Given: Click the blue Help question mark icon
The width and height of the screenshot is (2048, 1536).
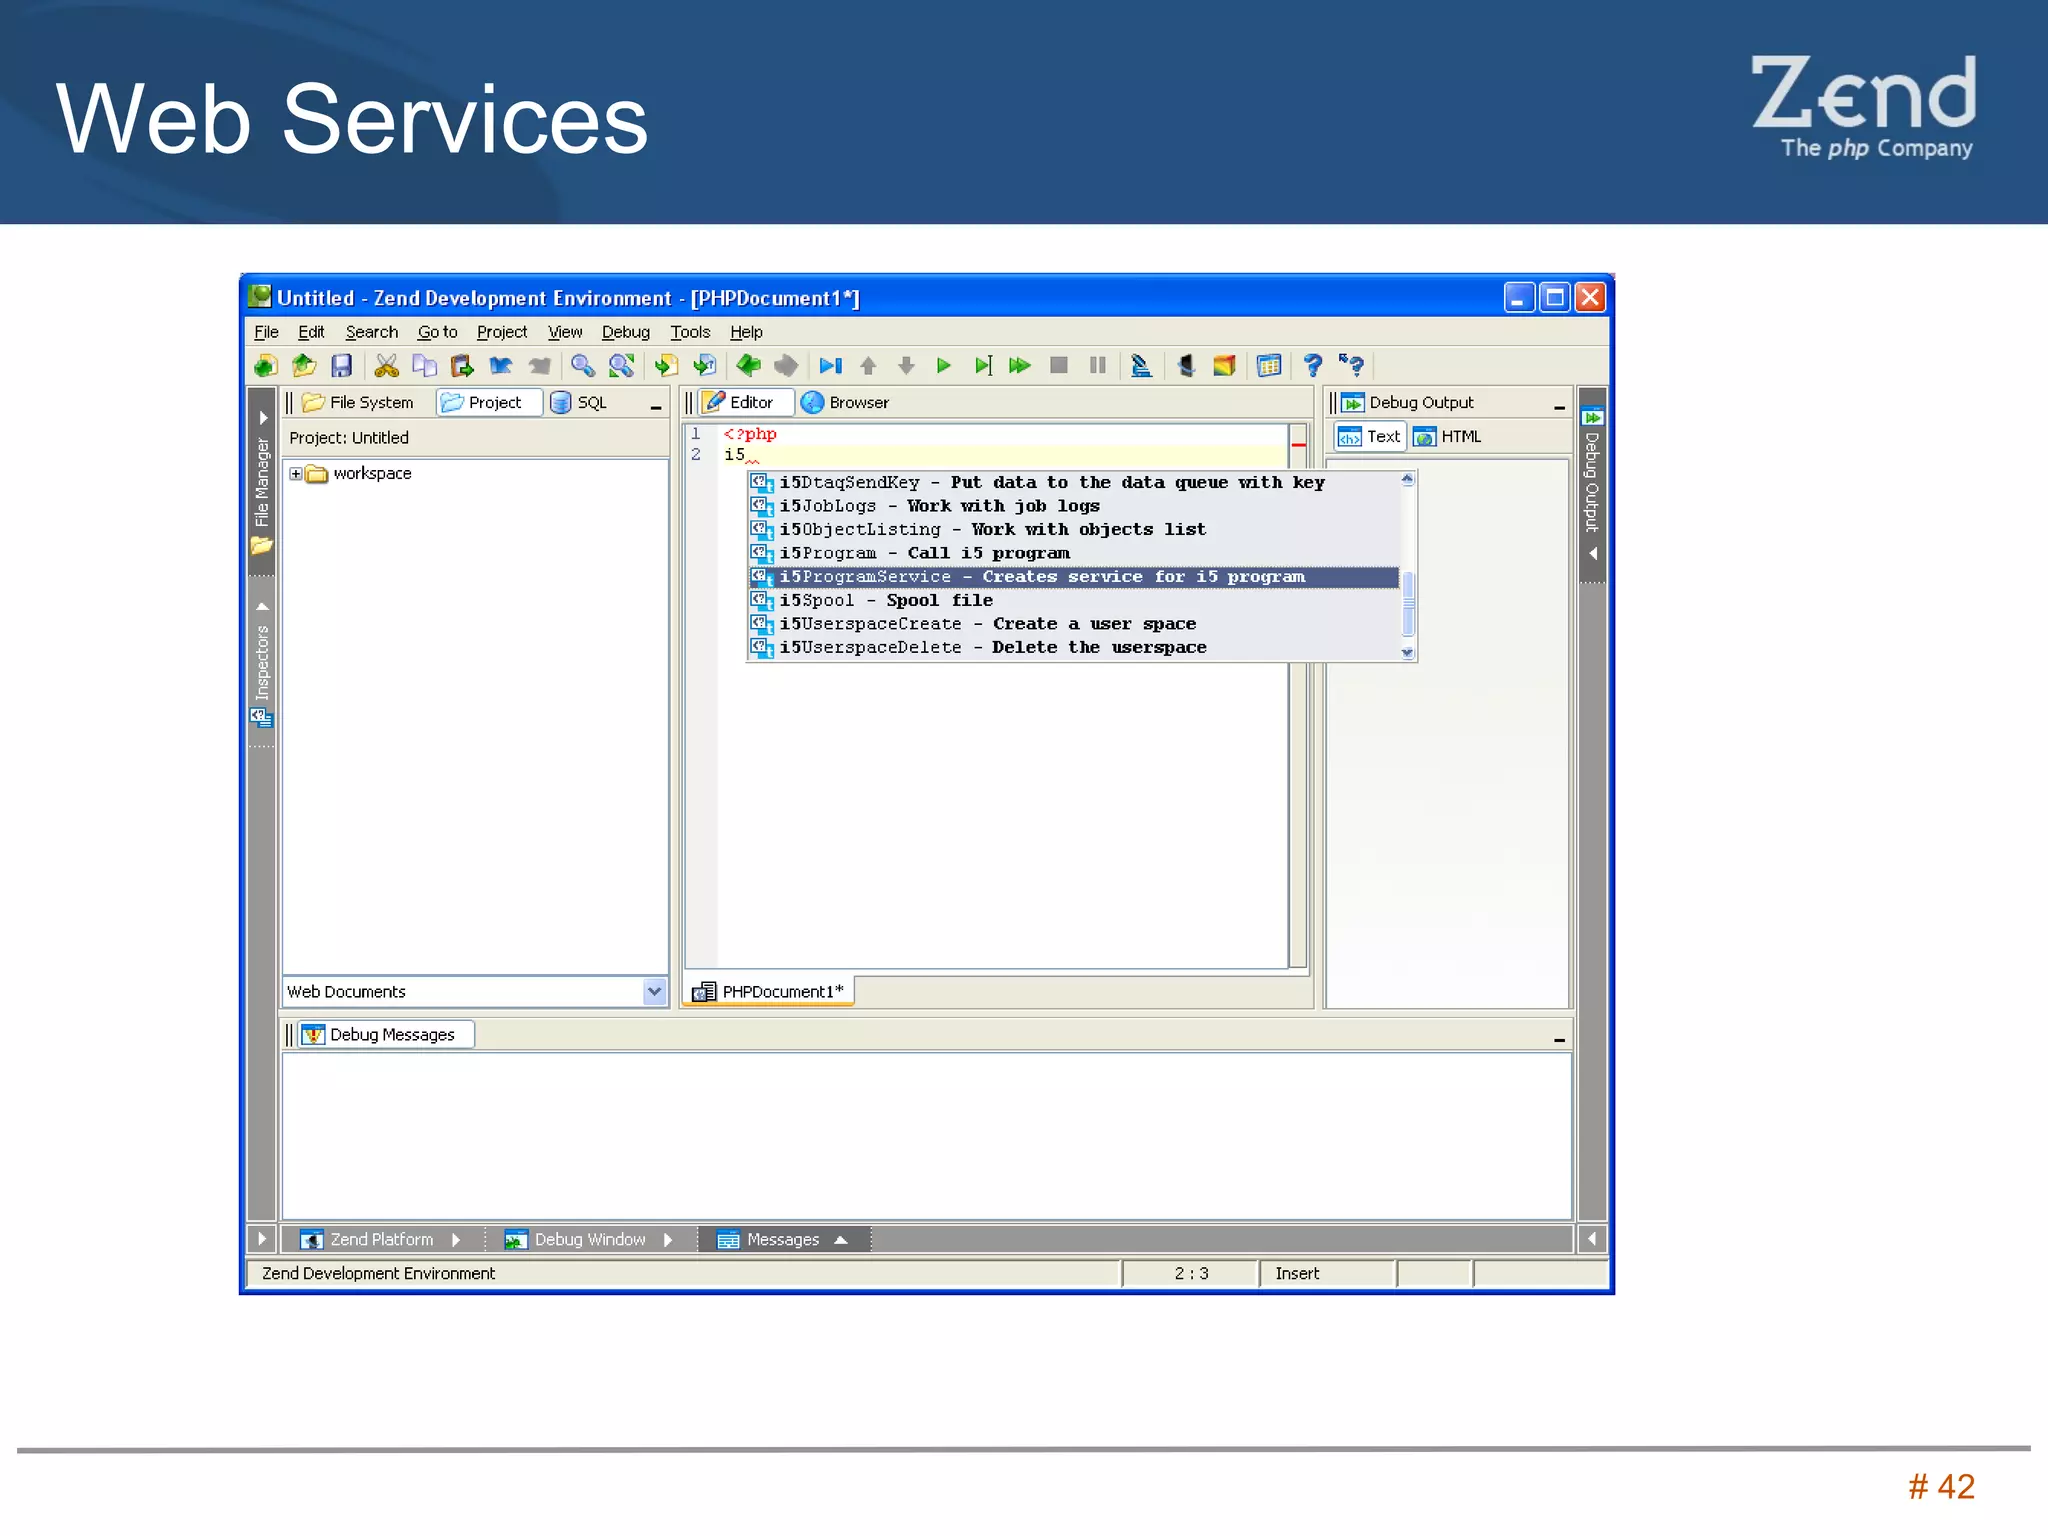Looking at the screenshot, I should coord(1313,366).
